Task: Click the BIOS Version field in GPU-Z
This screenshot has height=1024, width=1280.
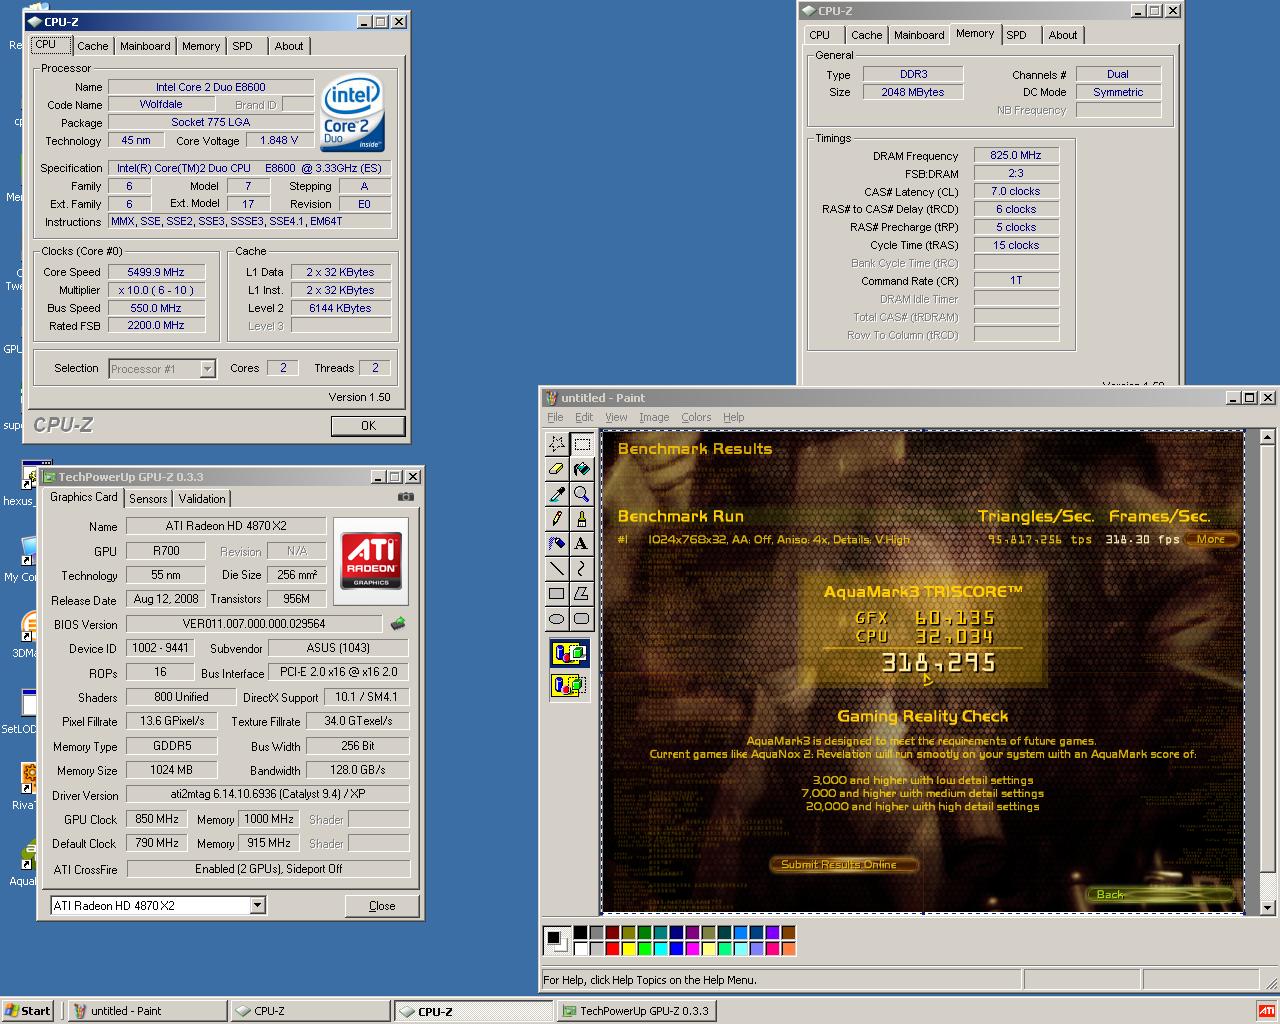Action: (254, 624)
